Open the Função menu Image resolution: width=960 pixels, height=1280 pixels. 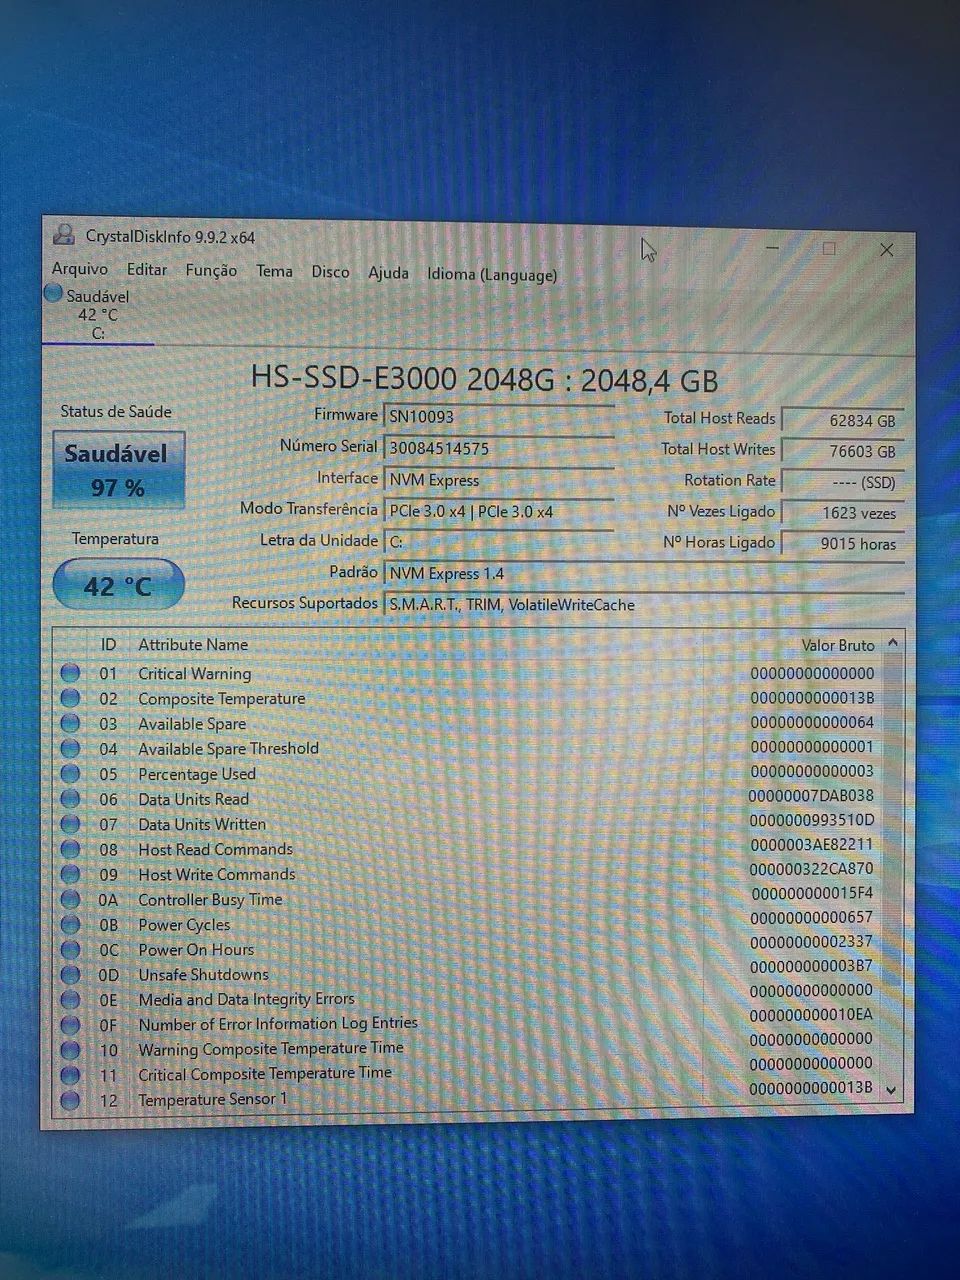pyautogui.click(x=211, y=270)
